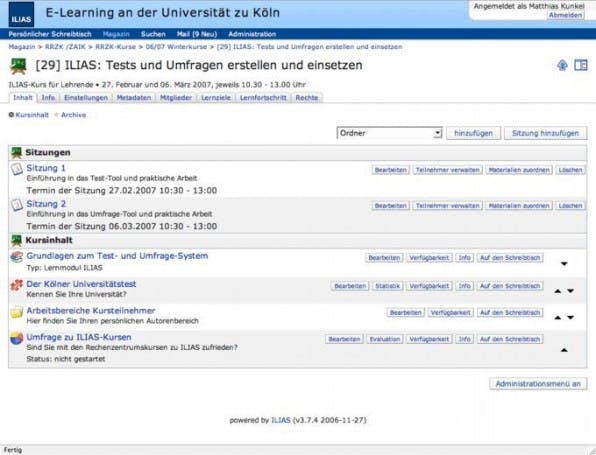Viewport: 596px width, 455px height.
Task: Open the Sitzung 1 link
Action: tap(46, 168)
